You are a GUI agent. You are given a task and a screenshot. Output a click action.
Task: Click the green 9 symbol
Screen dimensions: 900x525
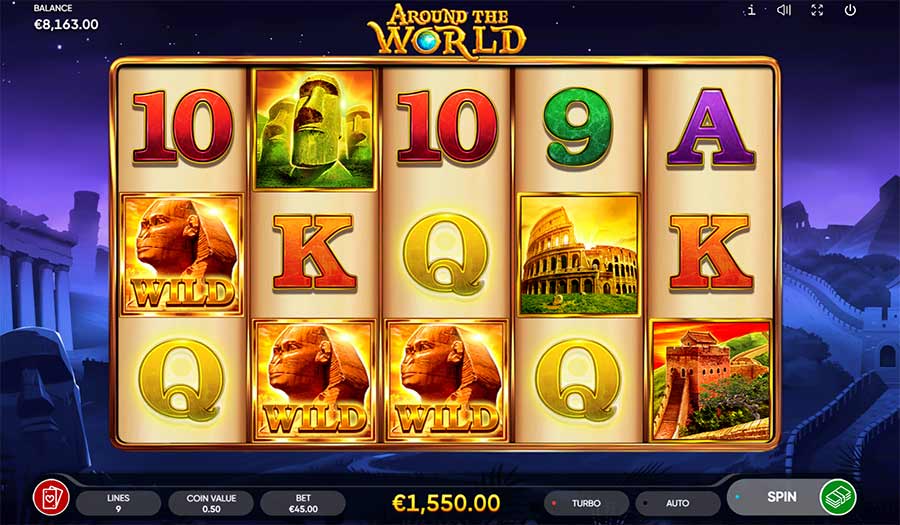pos(579,127)
